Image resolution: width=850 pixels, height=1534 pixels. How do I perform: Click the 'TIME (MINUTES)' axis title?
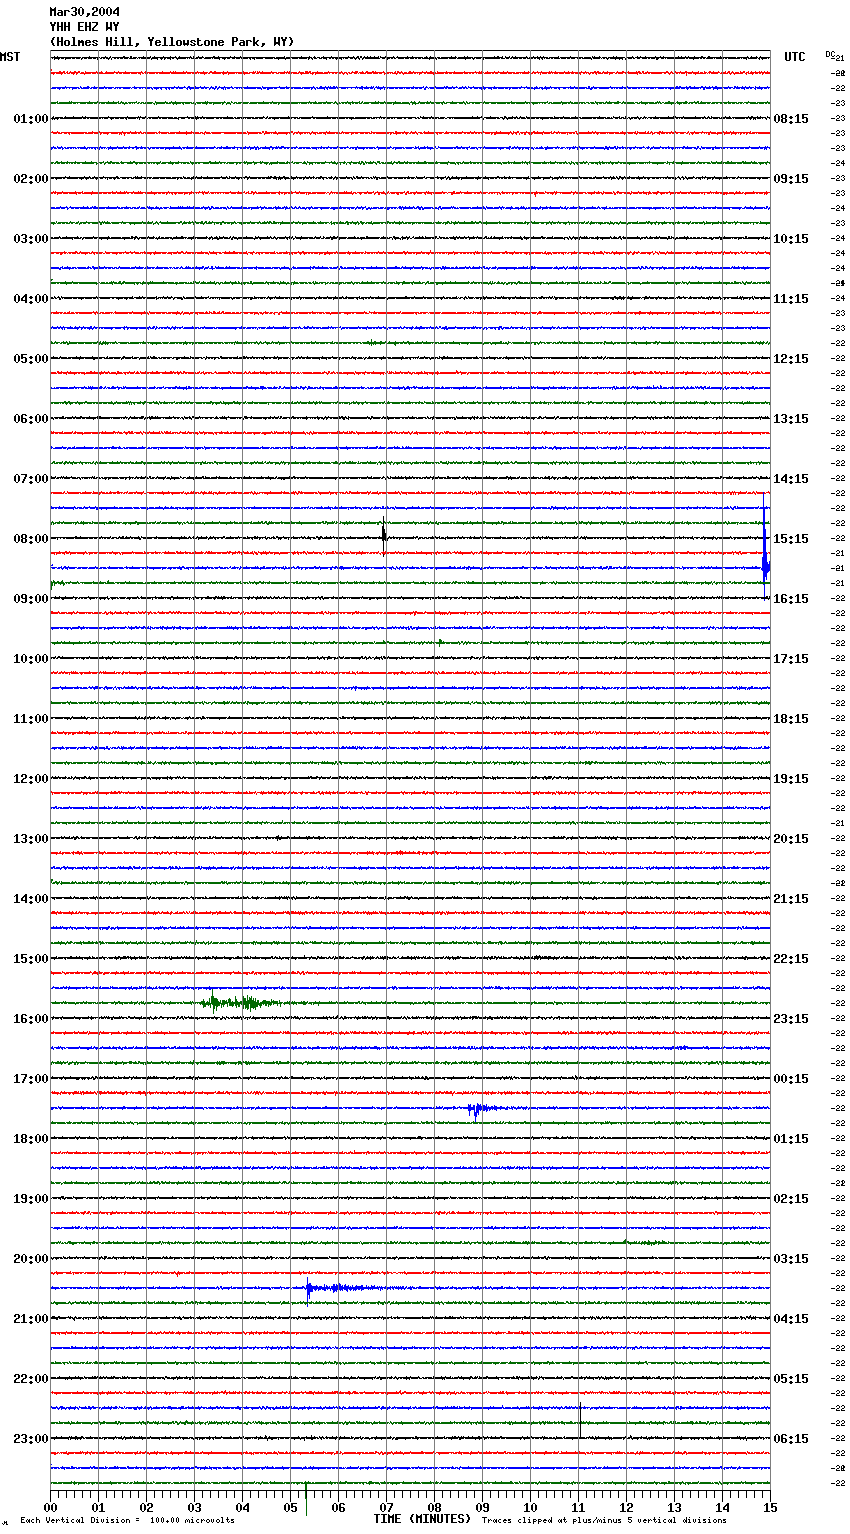click(x=422, y=1519)
